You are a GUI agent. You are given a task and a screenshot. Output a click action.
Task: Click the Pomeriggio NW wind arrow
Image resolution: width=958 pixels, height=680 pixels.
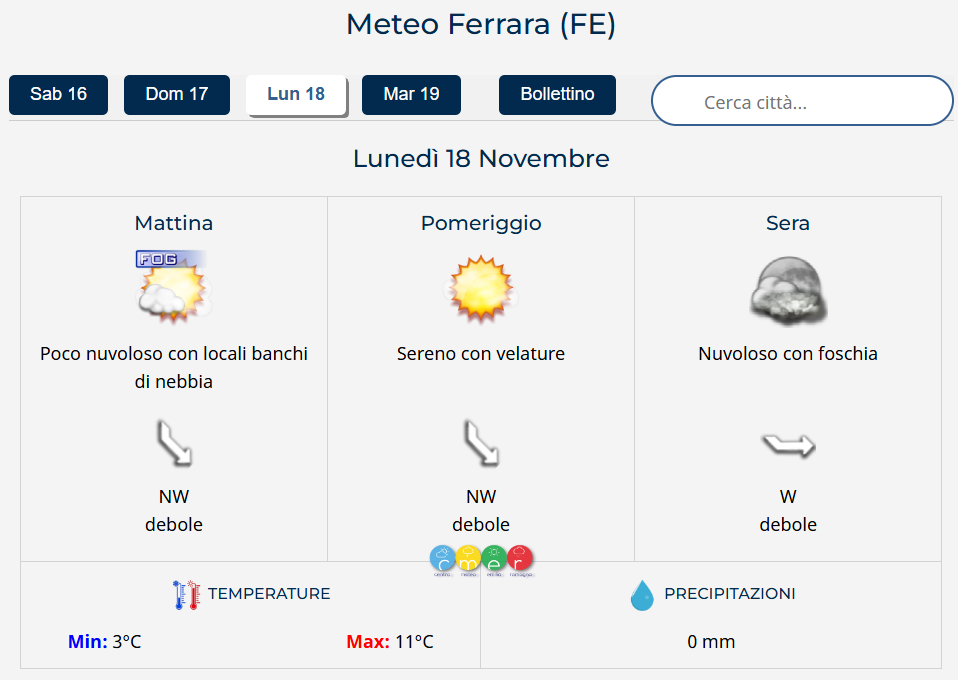coord(481,443)
